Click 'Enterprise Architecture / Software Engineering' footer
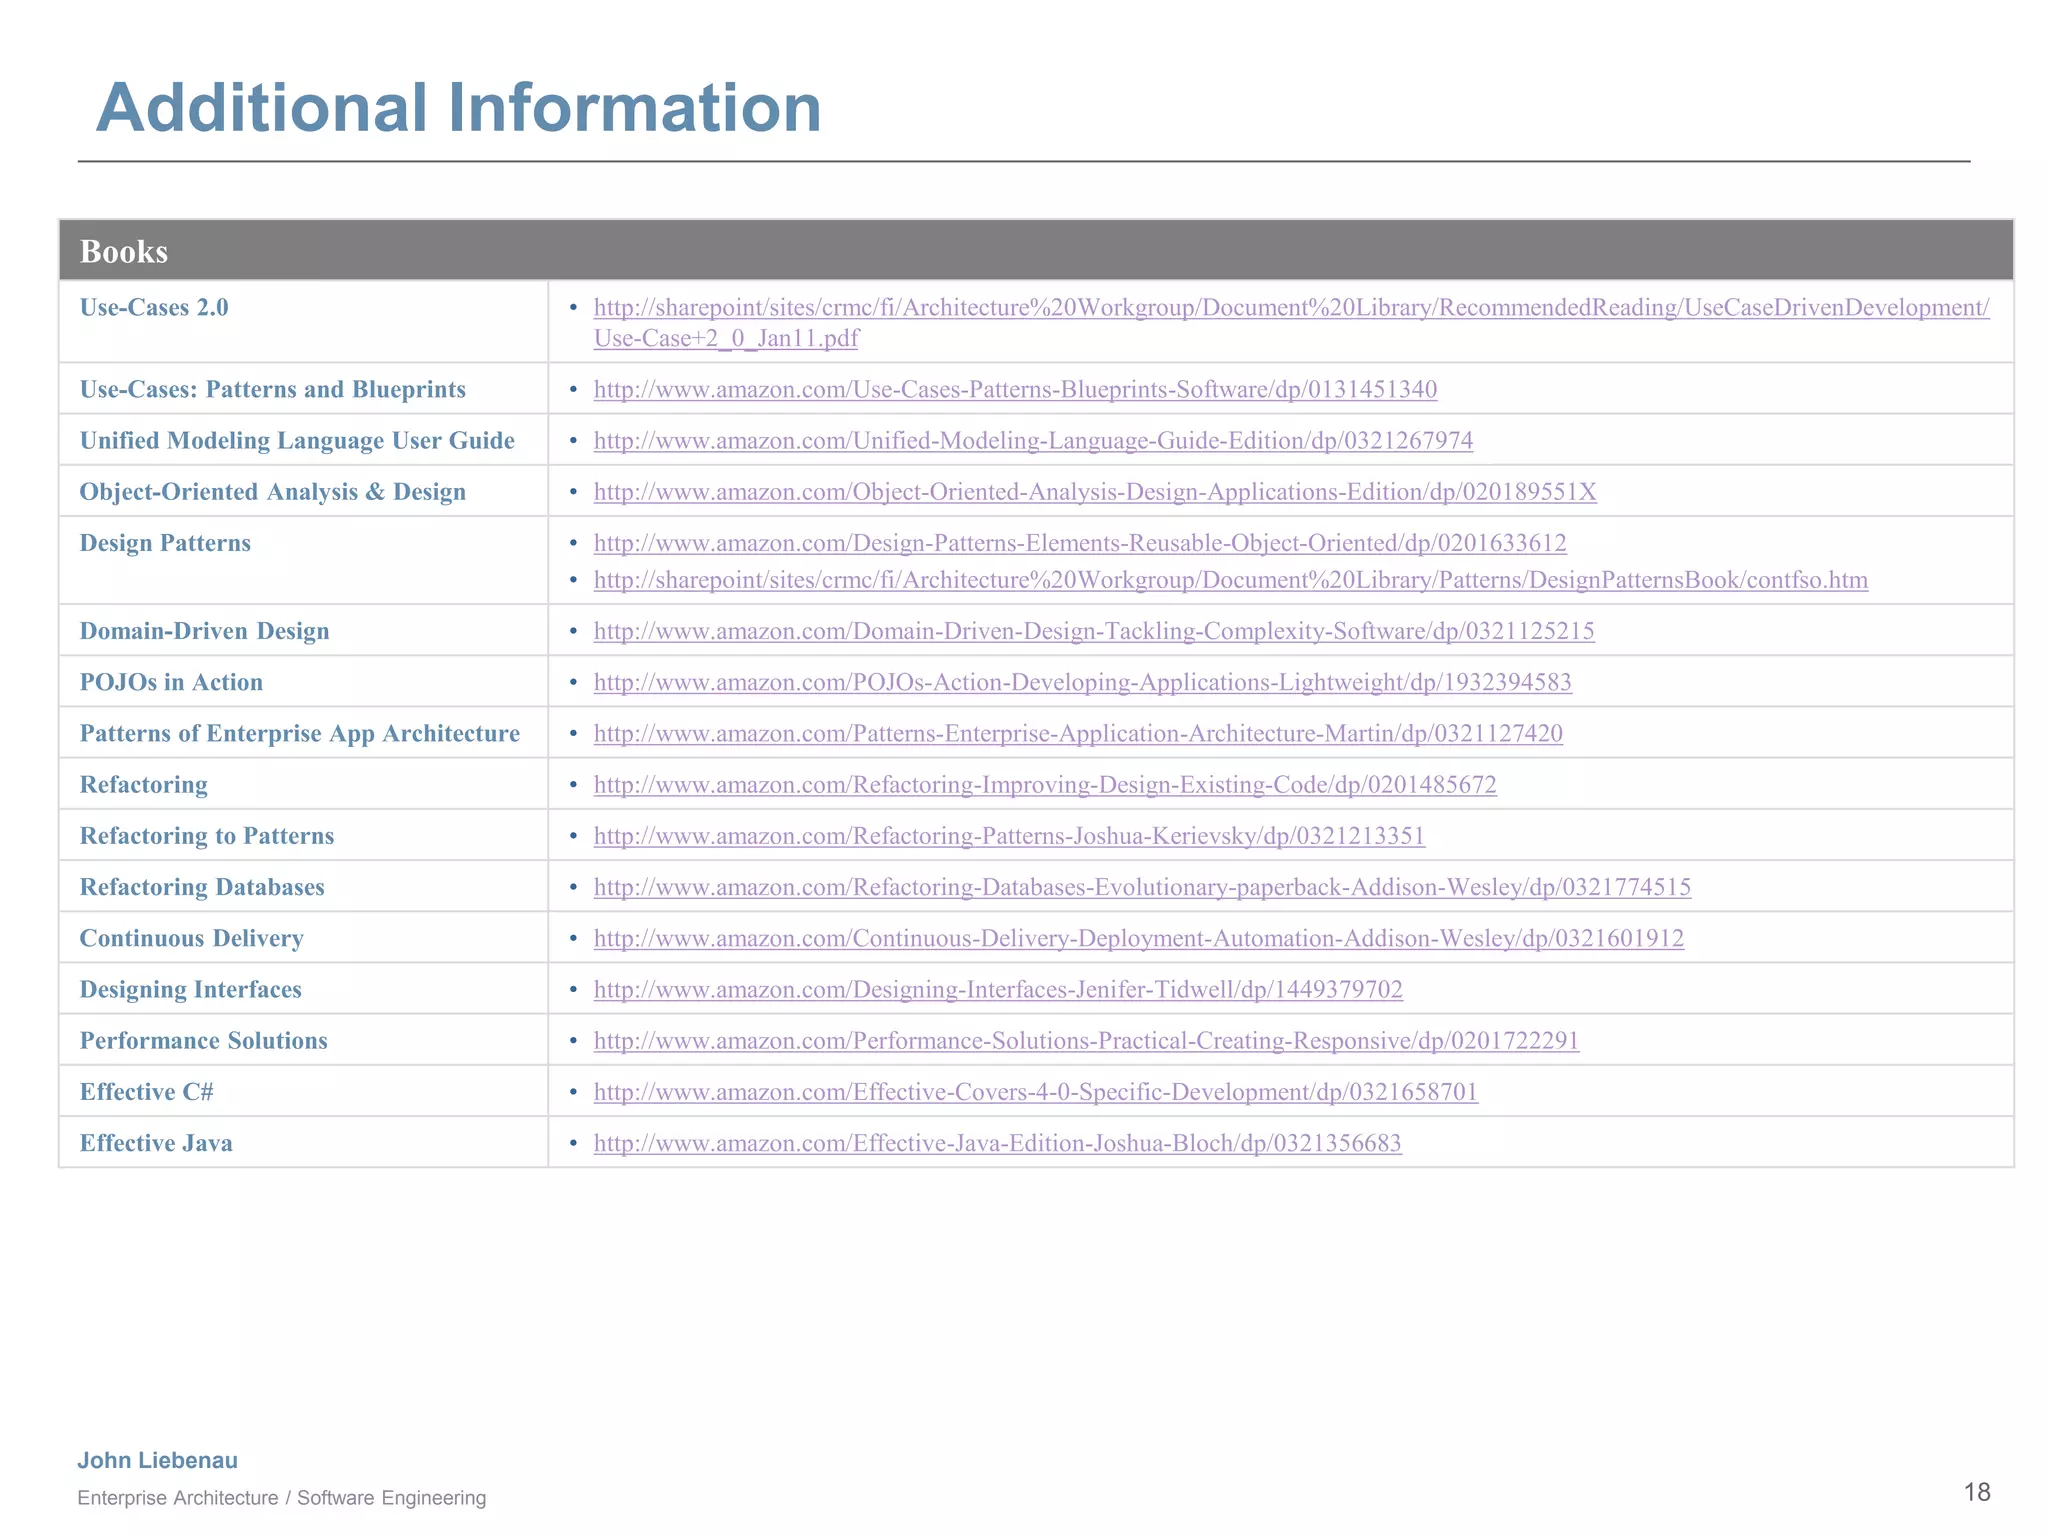Screen dimensions: 2048x1536 click(x=282, y=1498)
